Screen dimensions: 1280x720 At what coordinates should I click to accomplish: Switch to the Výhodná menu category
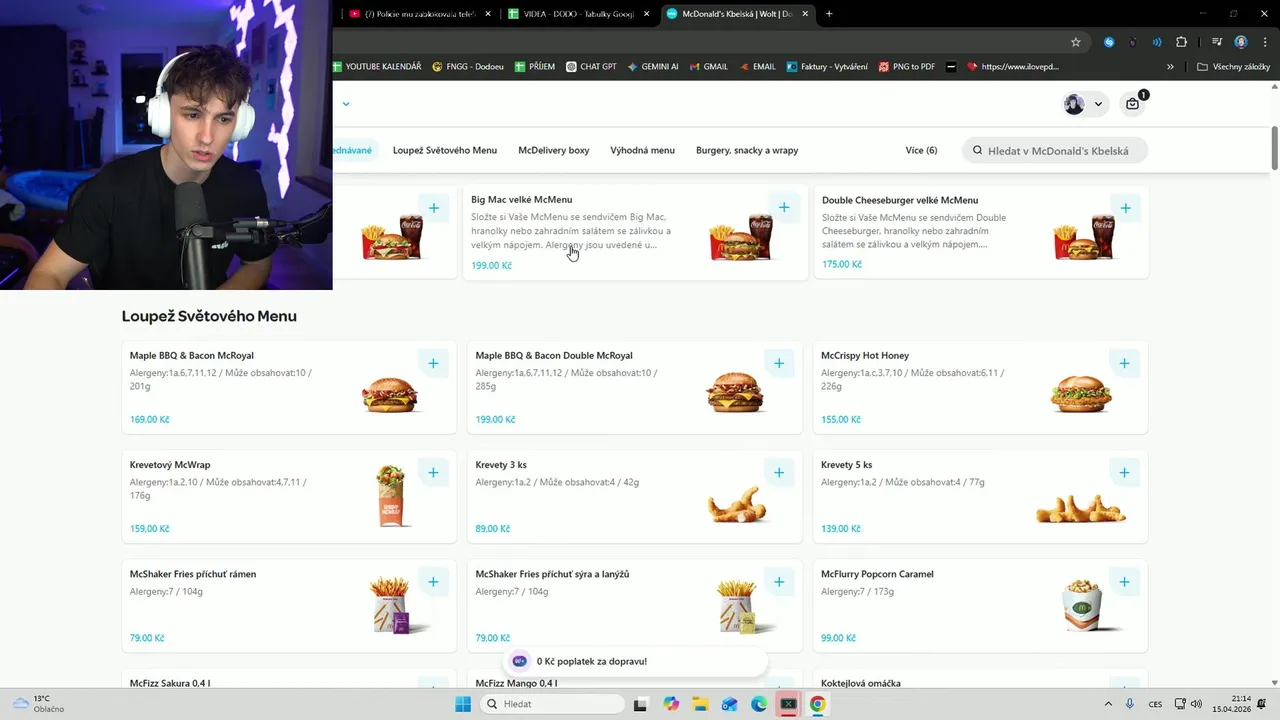tap(642, 150)
